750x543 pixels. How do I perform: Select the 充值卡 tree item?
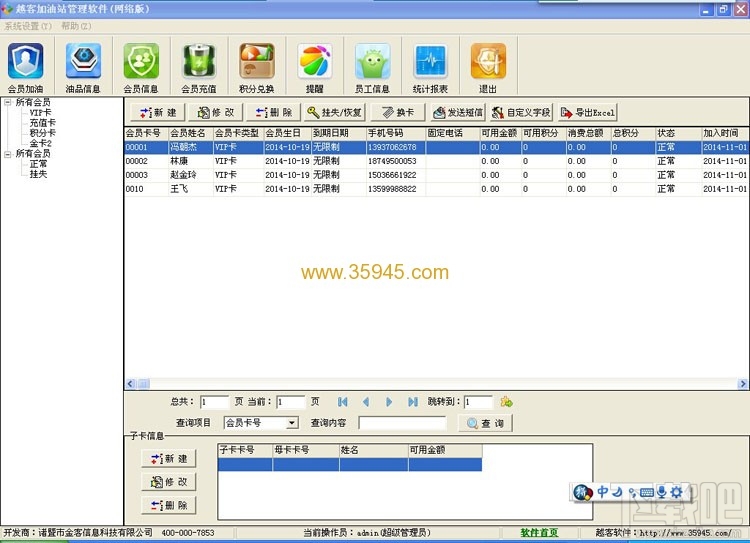coord(43,123)
